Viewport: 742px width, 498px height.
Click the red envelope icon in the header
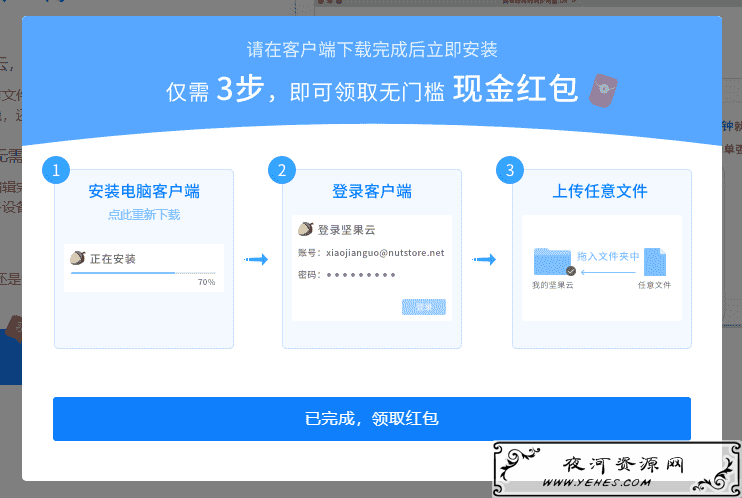603,90
